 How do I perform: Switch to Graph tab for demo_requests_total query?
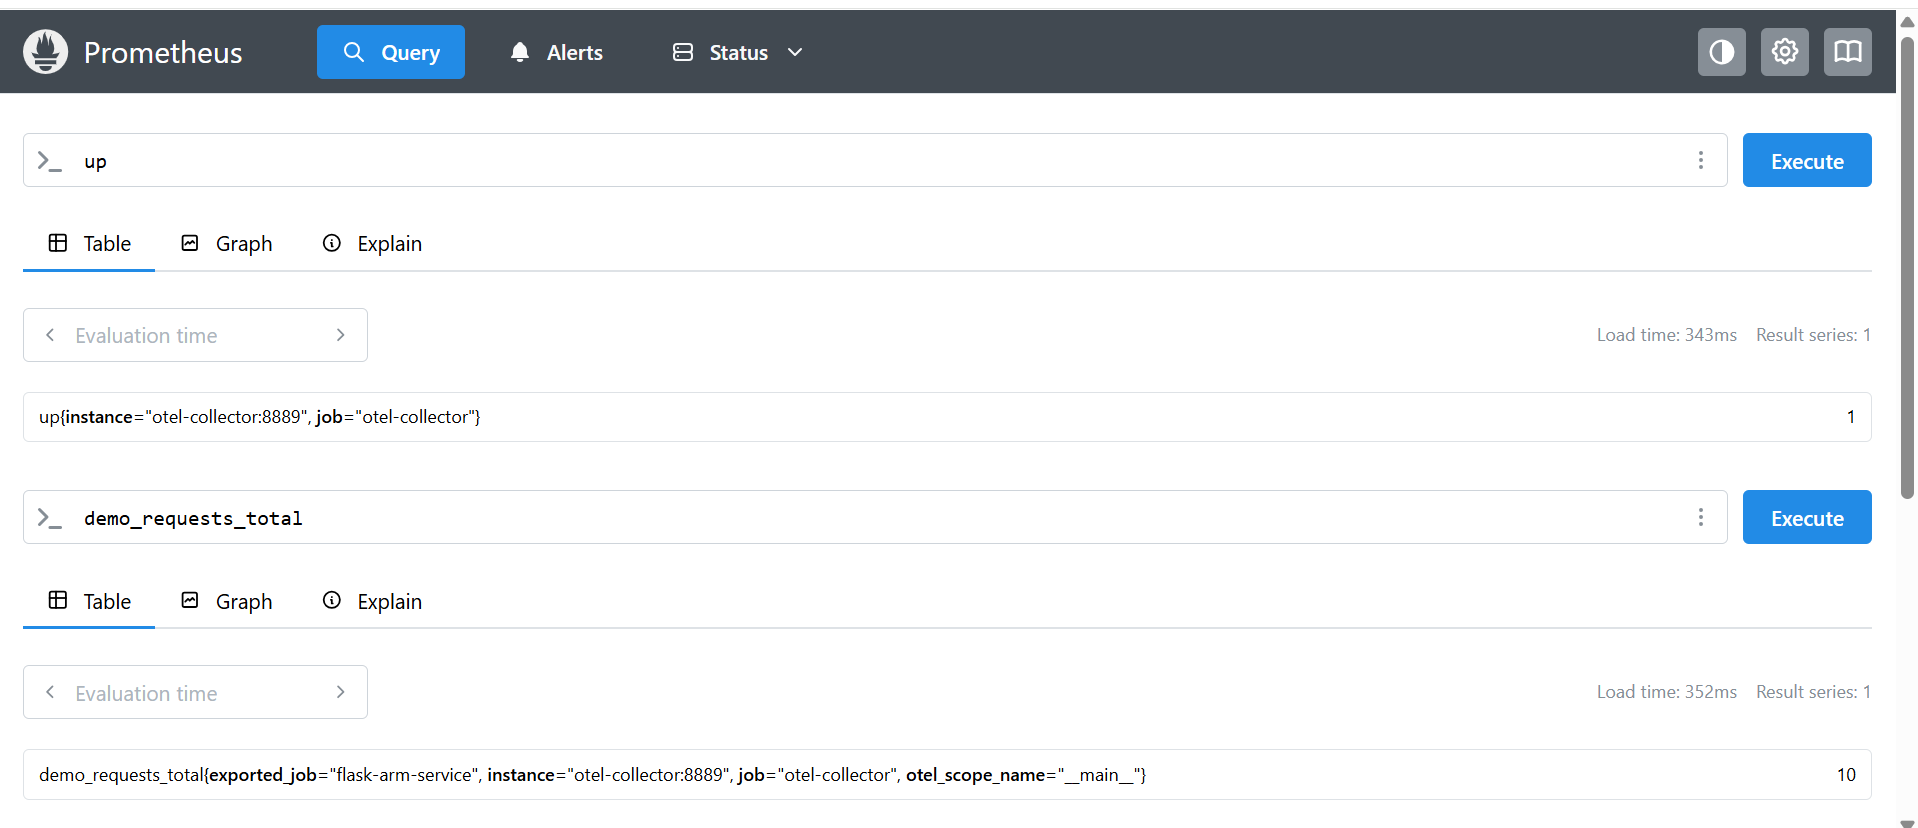[x=226, y=601]
